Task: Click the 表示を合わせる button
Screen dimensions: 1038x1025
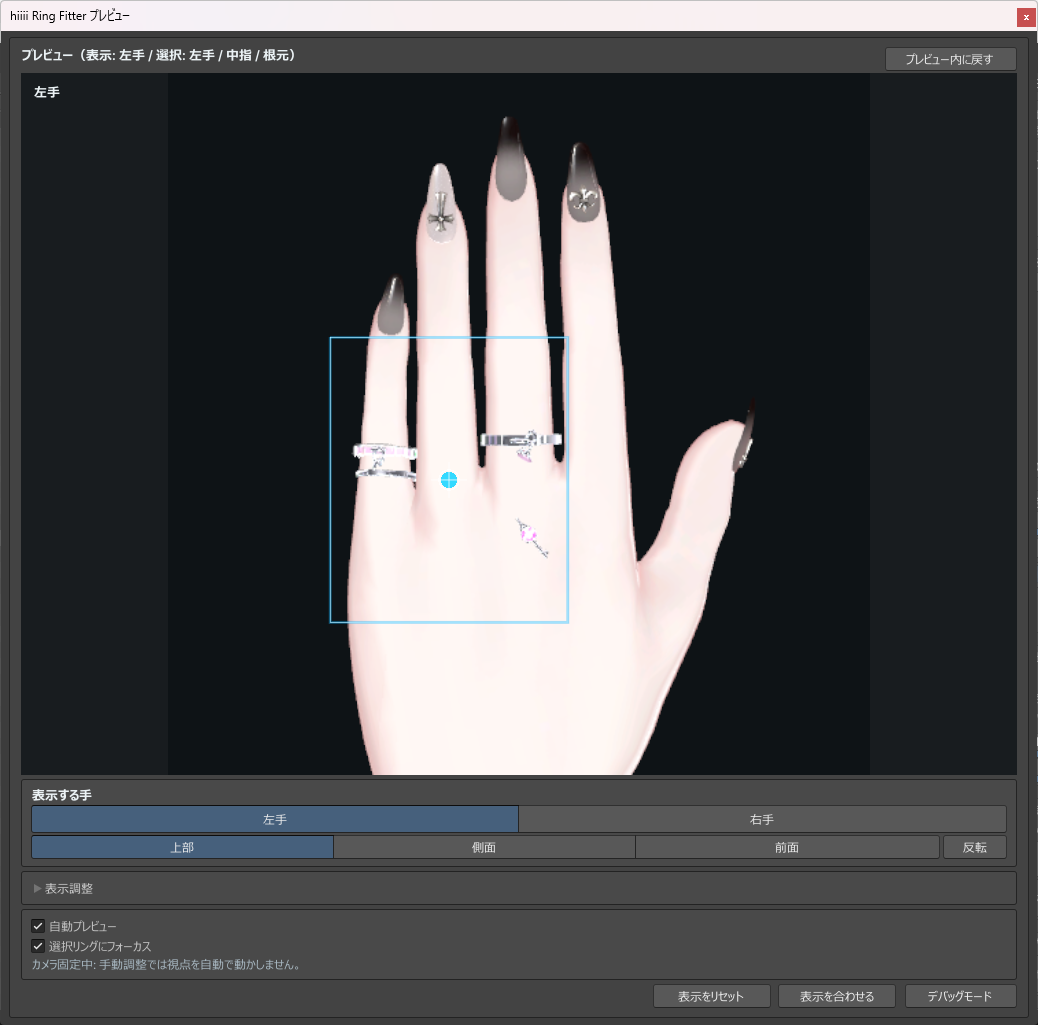Action: click(x=837, y=996)
